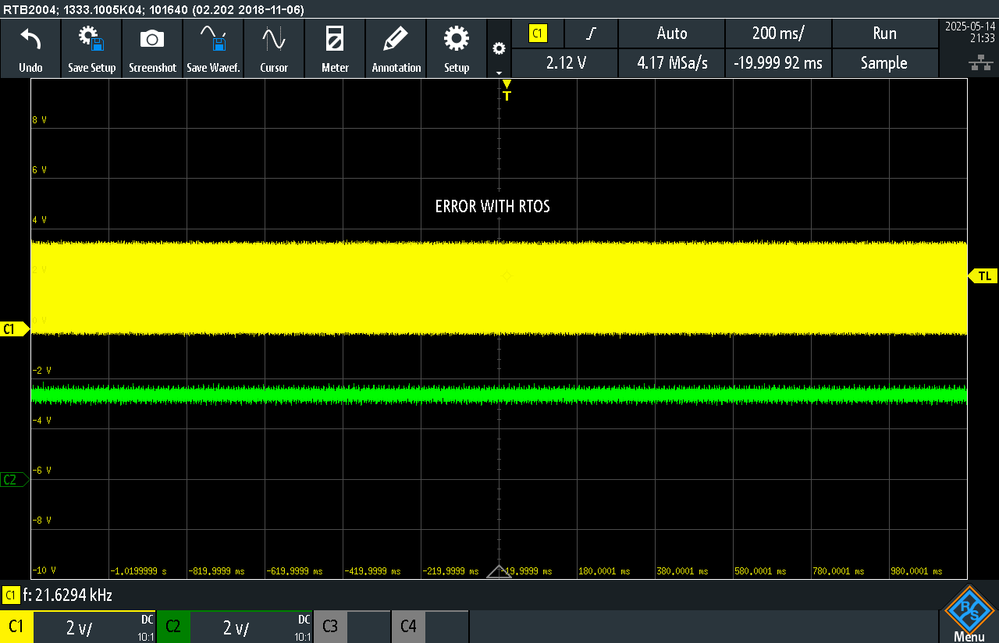
Task: Open the R&S Menu button
Action: [968, 614]
